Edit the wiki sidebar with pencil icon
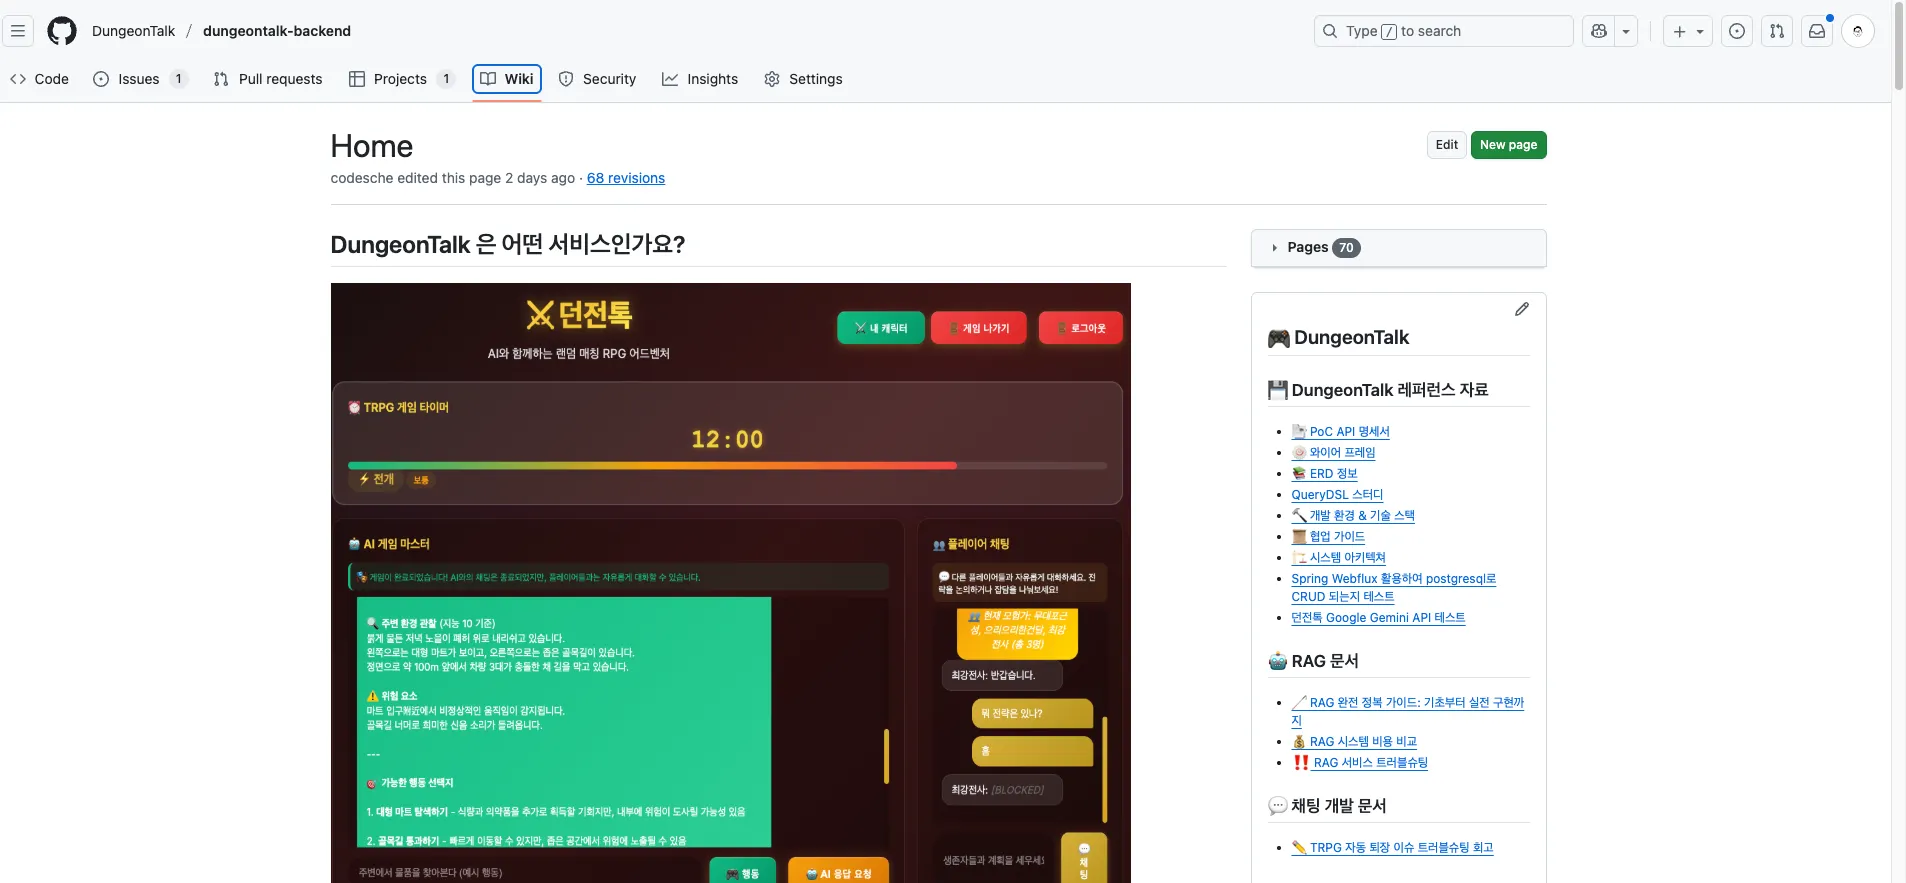The image size is (1906, 883). pyautogui.click(x=1522, y=309)
